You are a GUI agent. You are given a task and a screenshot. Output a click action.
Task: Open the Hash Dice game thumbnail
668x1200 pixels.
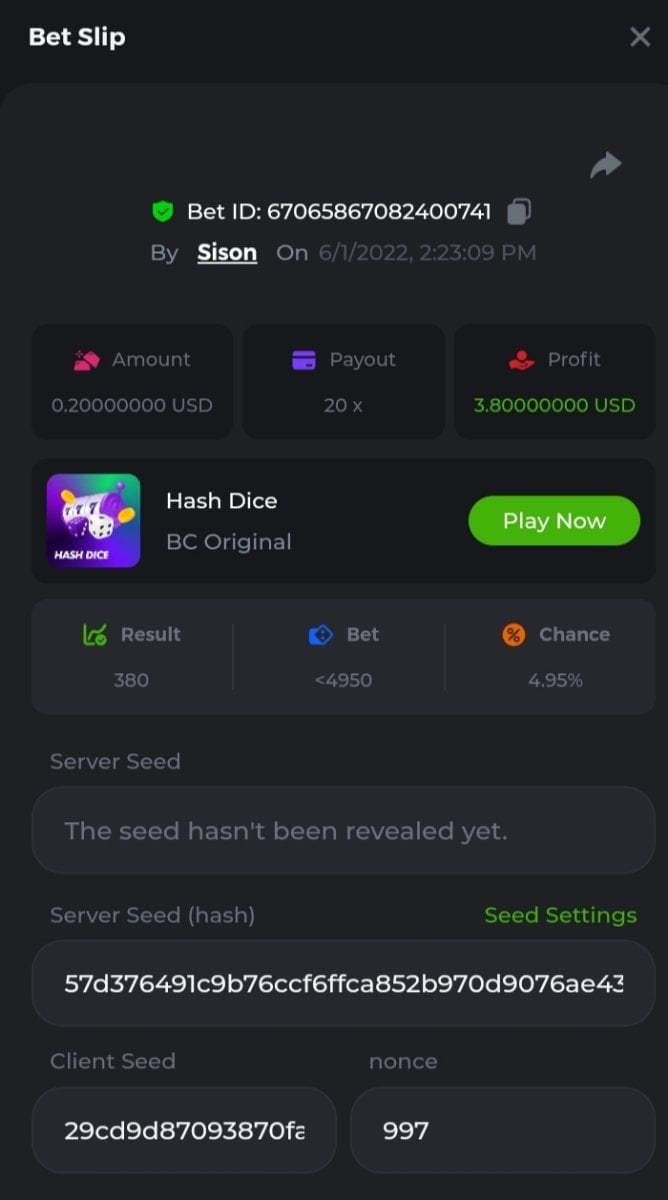tap(93, 520)
